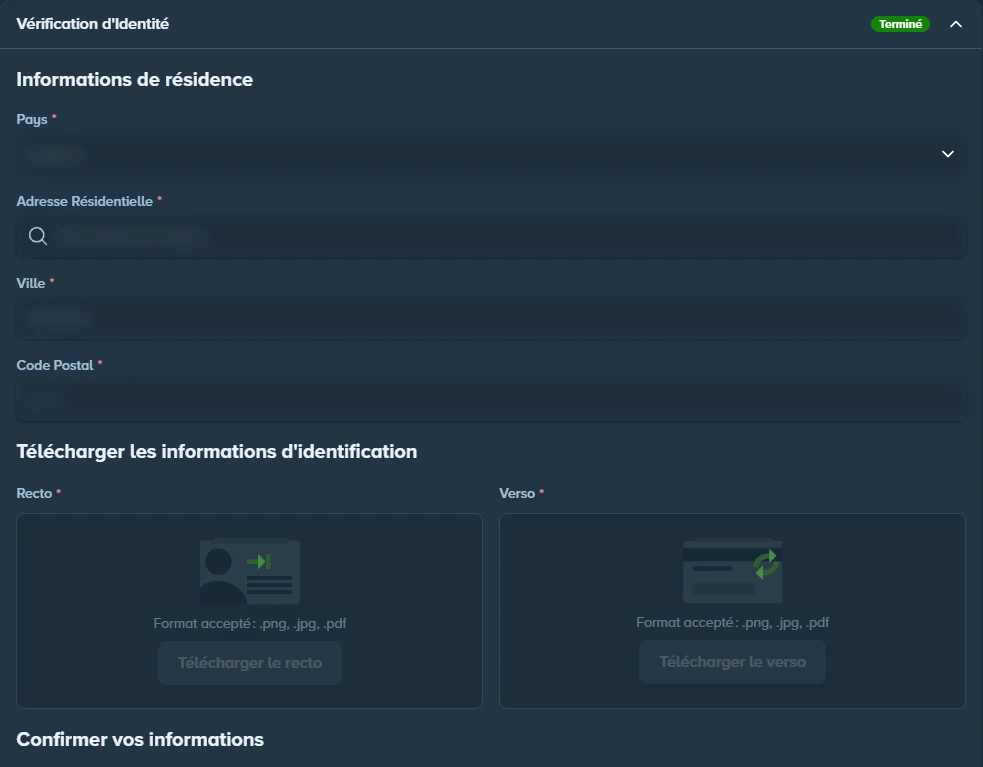Screen dimensions: 983x767
Task: Click the Vérification d'Identité header title
Action: (x=92, y=24)
